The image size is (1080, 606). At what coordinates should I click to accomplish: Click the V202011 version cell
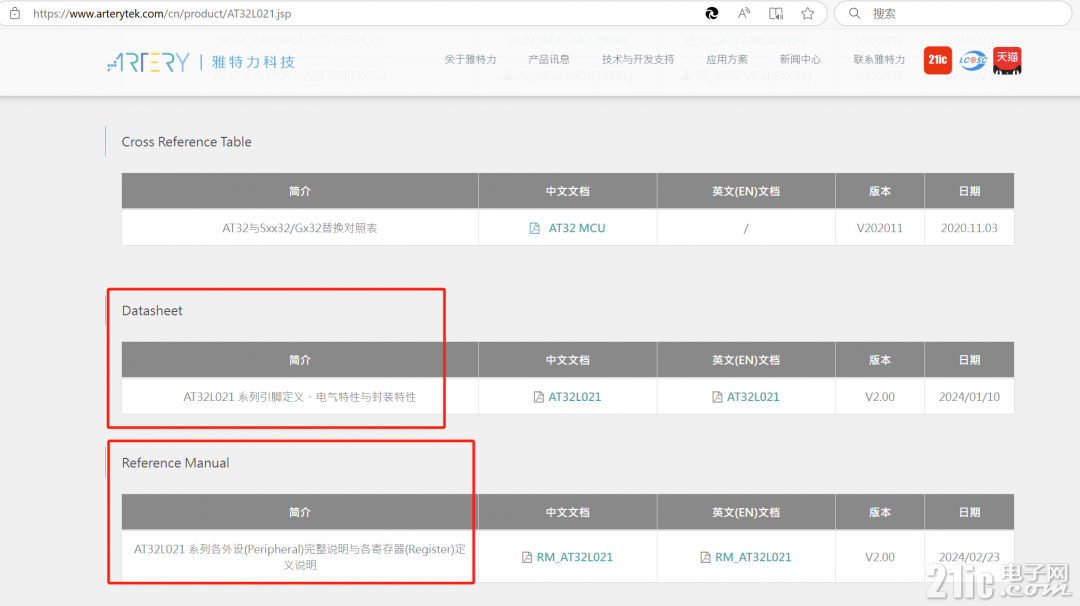tap(880, 228)
